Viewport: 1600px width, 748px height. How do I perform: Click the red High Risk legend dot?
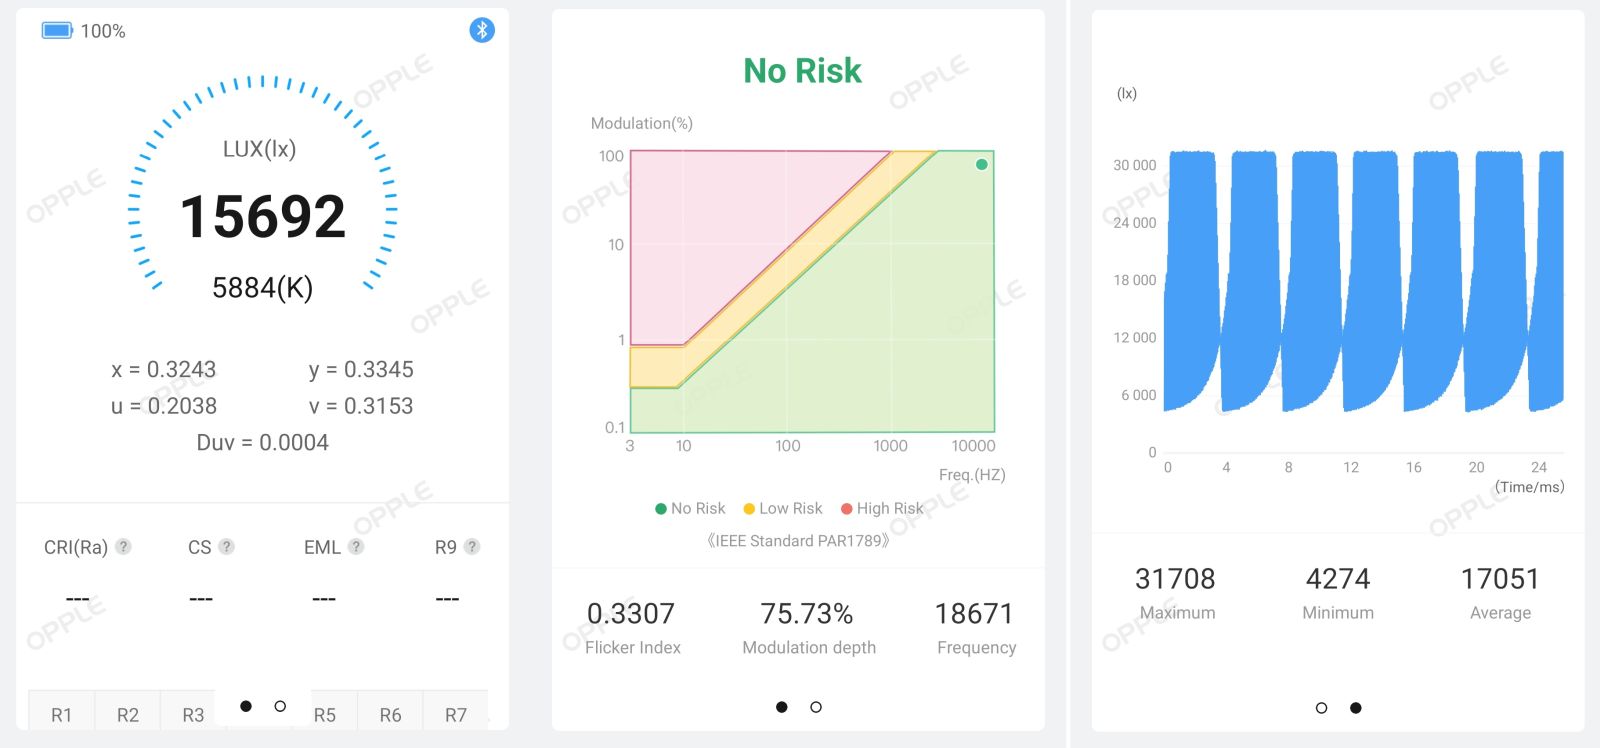(x=847, y=509)
